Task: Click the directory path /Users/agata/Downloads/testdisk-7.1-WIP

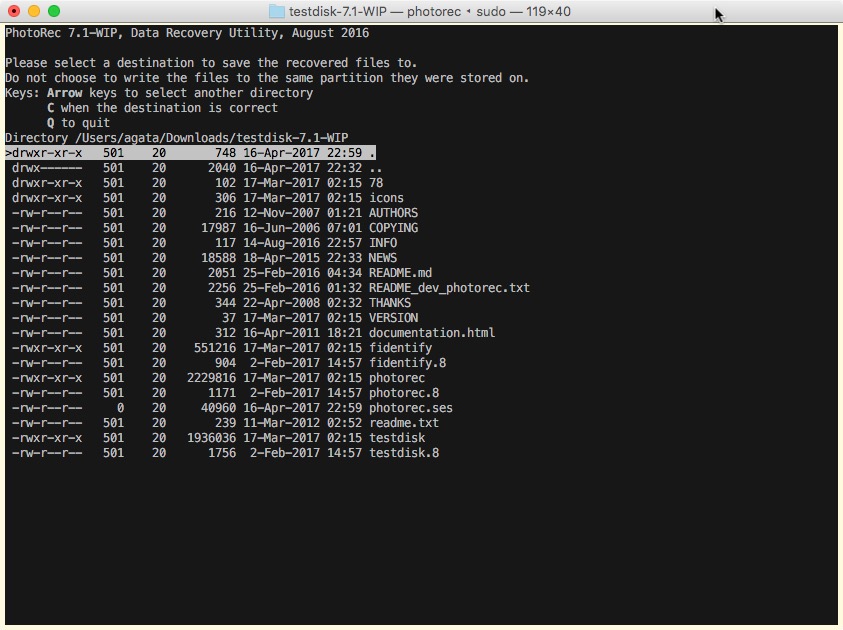Action: coord(211,138)
